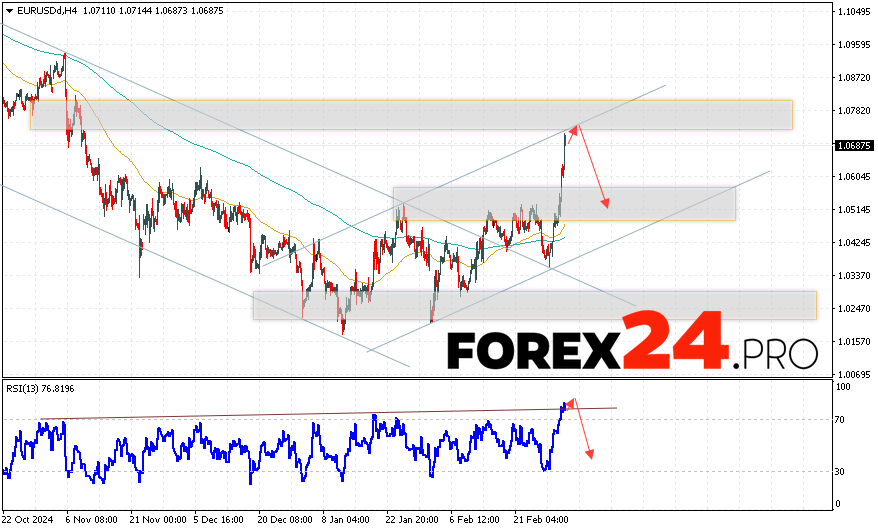Click the red down arrowhead in RSI panel

click(x=590, y=454)
